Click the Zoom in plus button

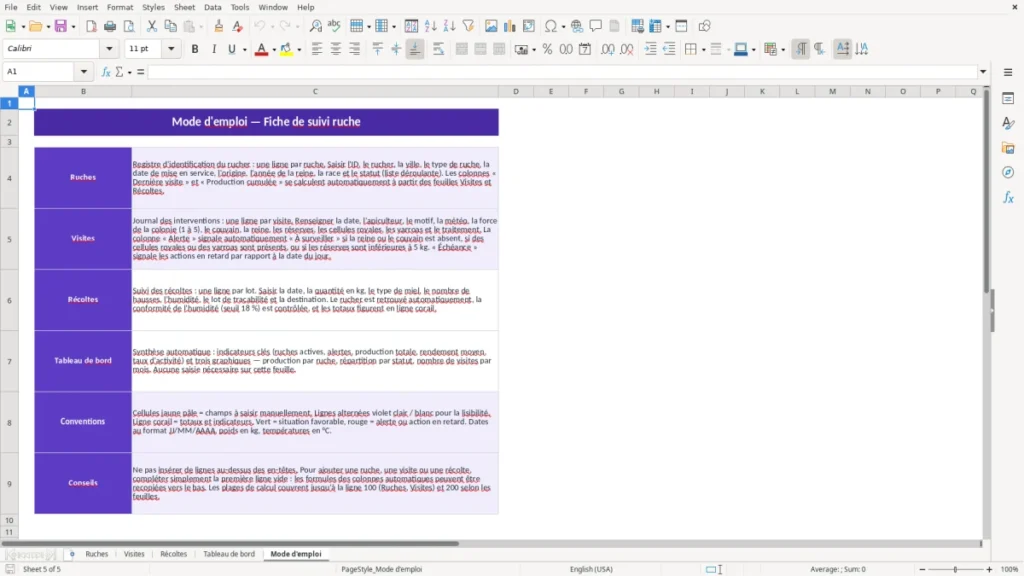tap(989, 569)
